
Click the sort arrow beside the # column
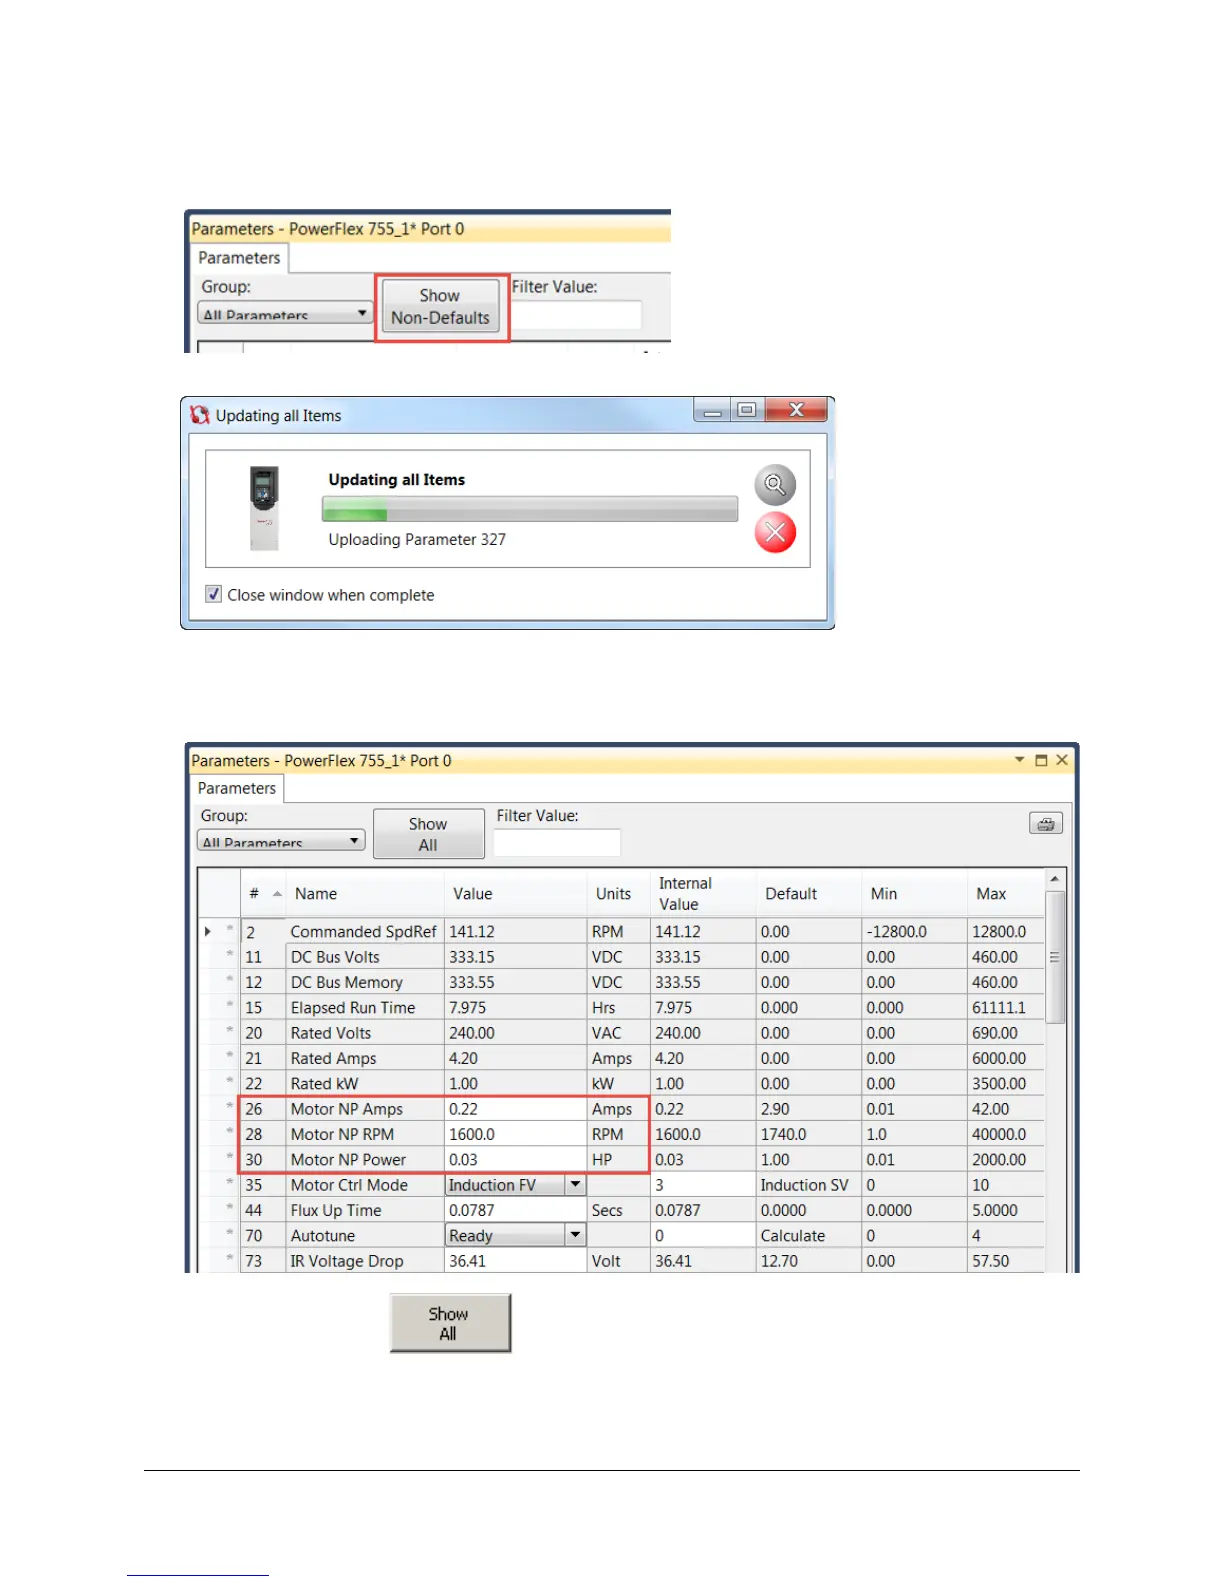[x=277, y=894]
